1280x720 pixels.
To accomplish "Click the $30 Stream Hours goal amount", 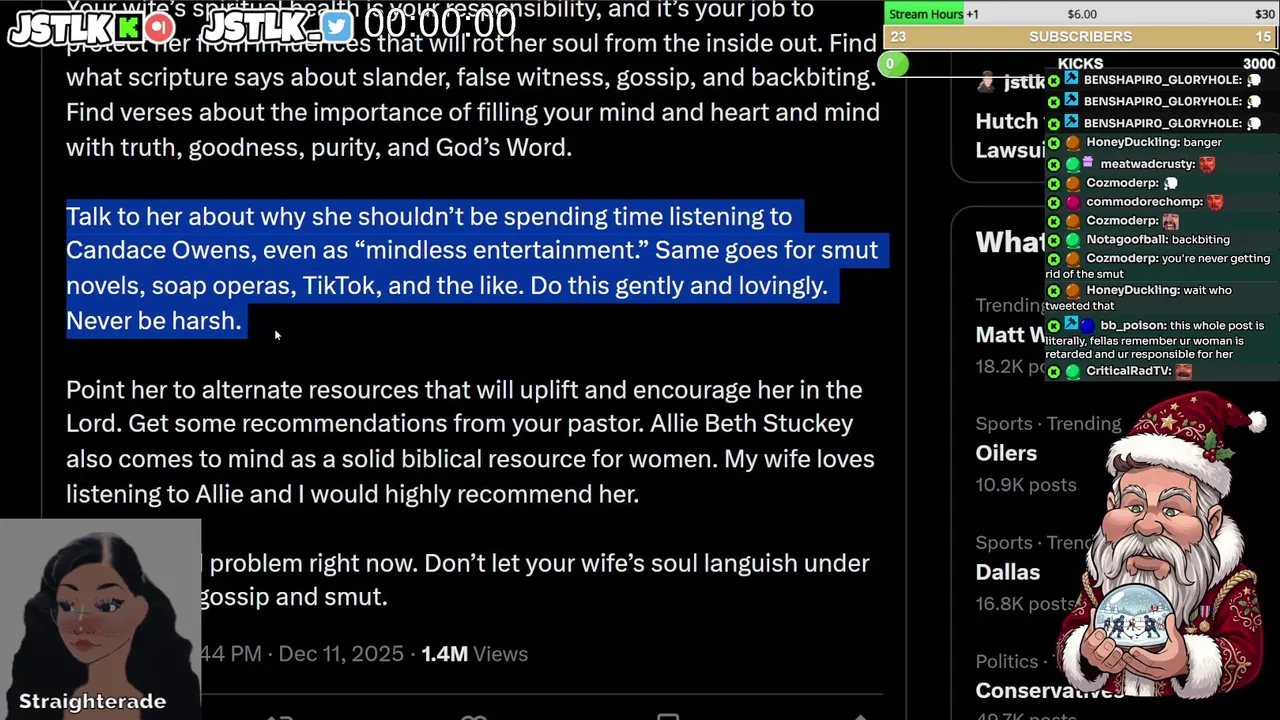I will [1264, 14].
